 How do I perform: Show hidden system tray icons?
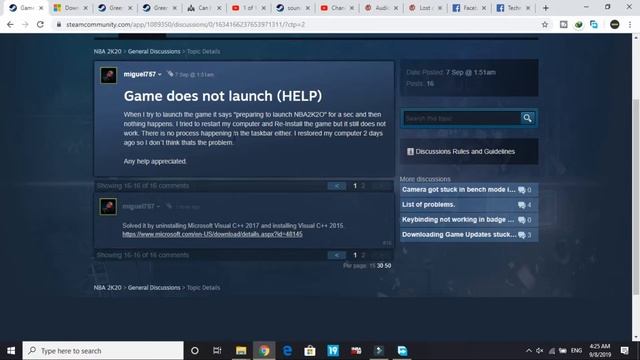coord(529,351)
